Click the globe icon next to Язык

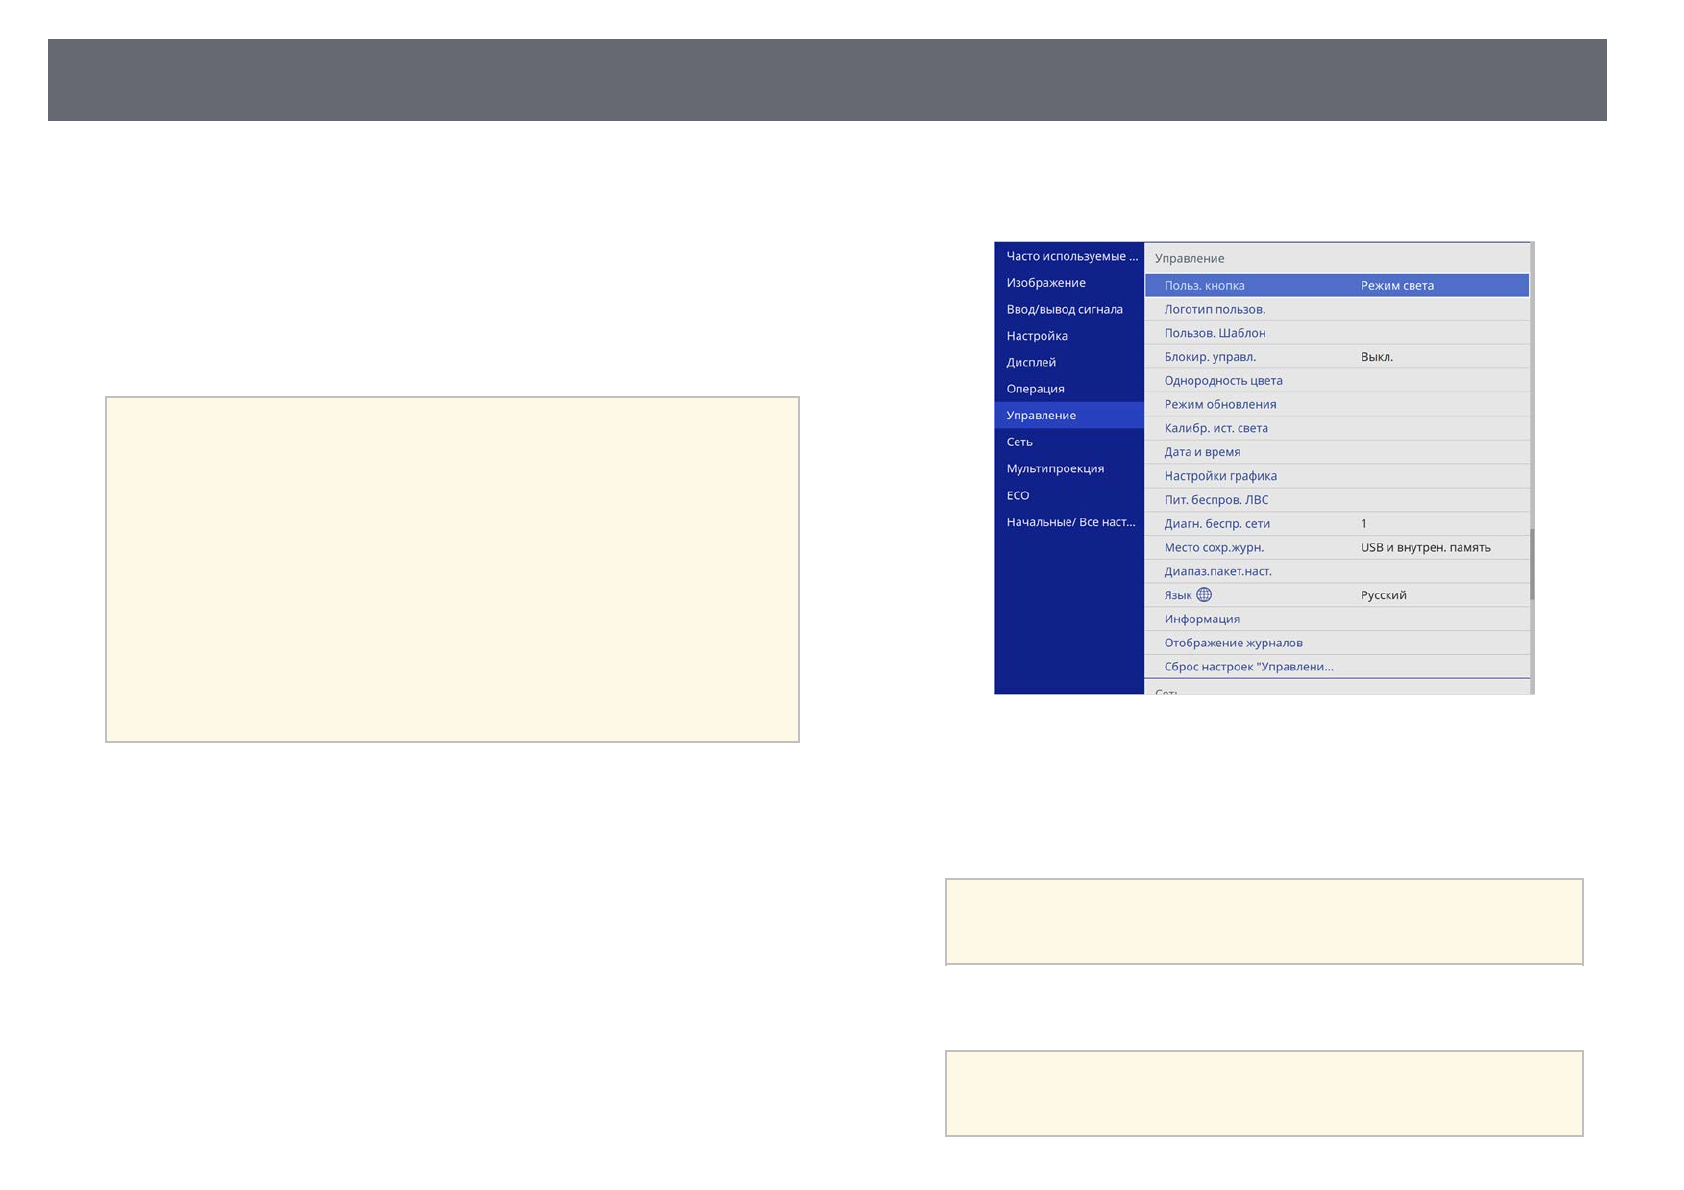(1204, 595)
